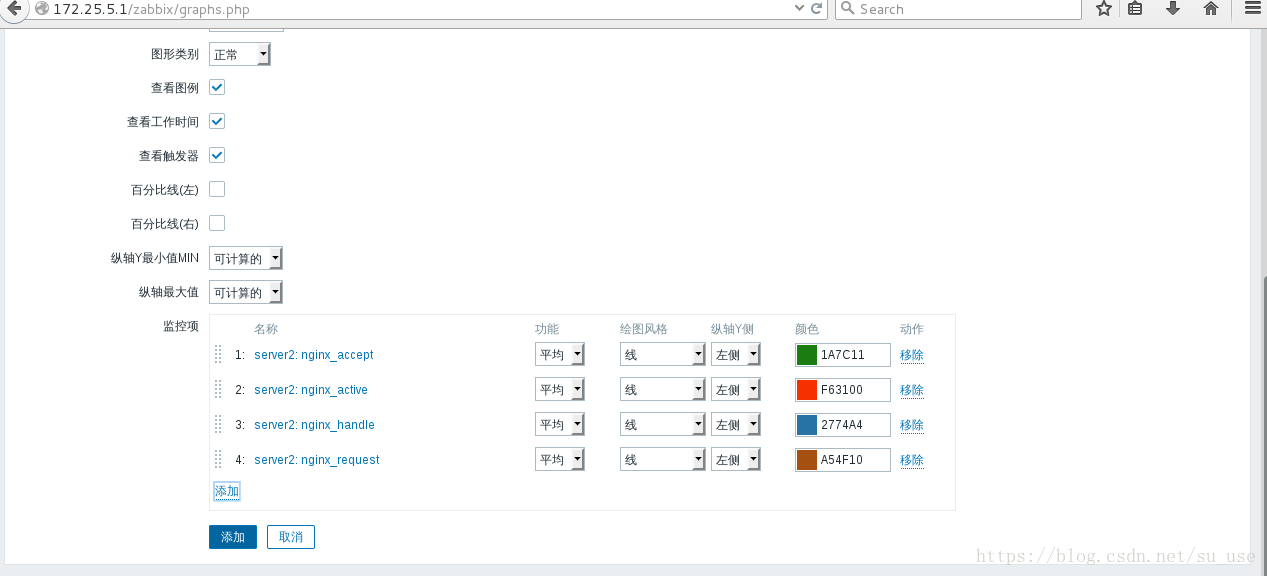Toggle 查看工作时间 checkbox
The height and width of the screenshot is (576, 1267).
[217, 121]
